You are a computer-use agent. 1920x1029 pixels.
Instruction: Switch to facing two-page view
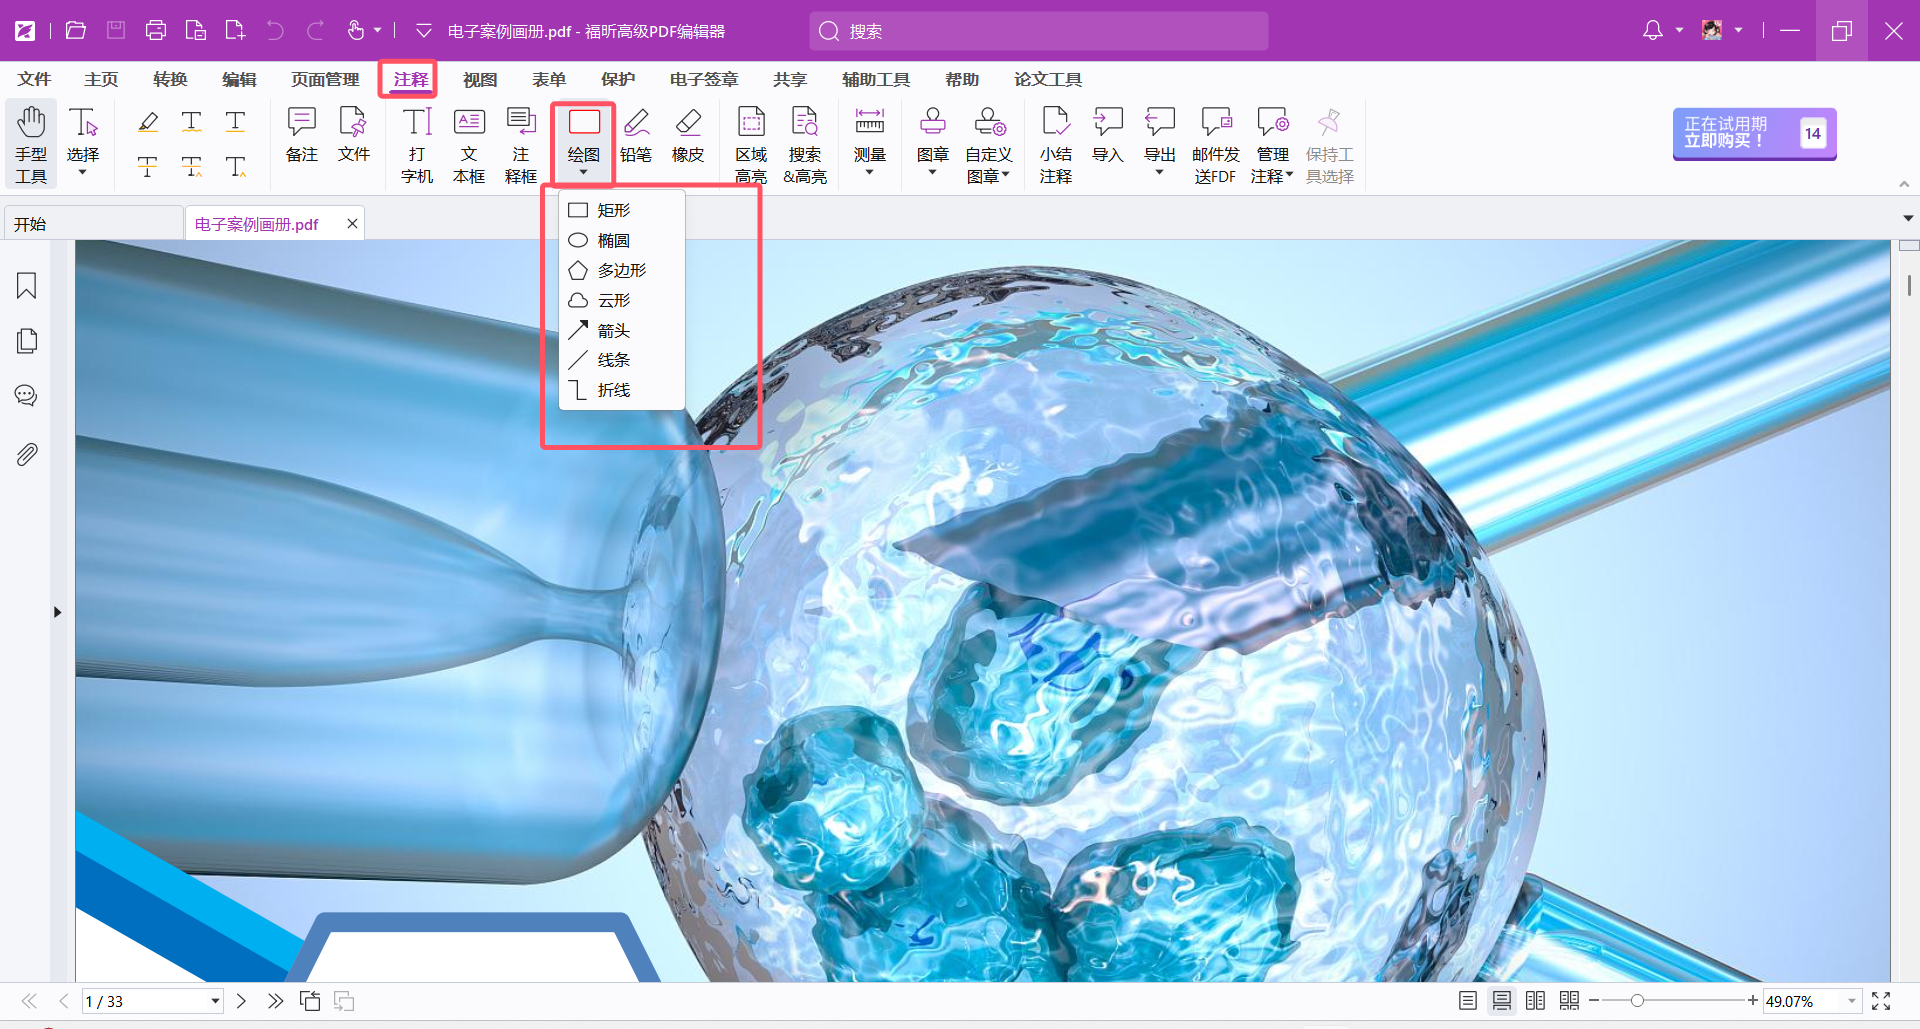coord(1536,1001)
